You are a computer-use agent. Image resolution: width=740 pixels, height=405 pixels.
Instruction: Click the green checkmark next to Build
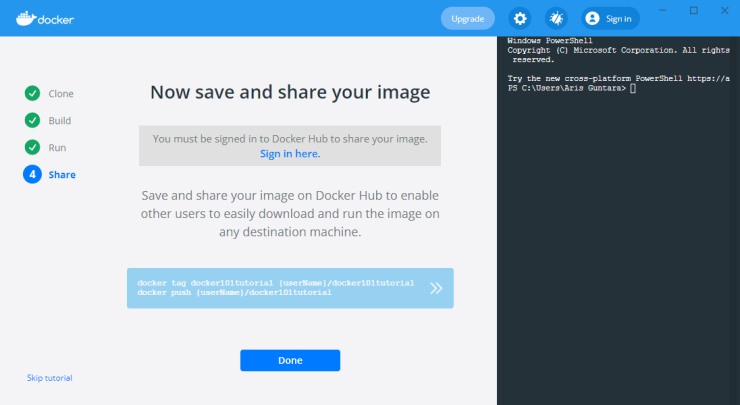click(33, 120)
